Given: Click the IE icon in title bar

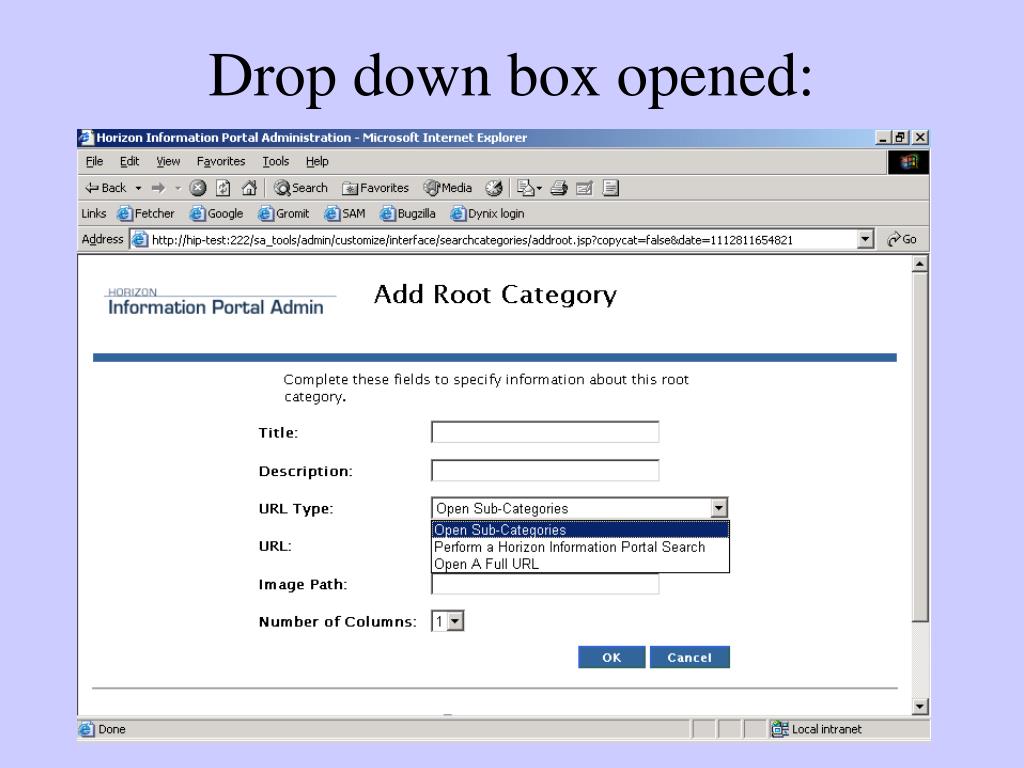Looking at the screenshot, I should point(86,138).
